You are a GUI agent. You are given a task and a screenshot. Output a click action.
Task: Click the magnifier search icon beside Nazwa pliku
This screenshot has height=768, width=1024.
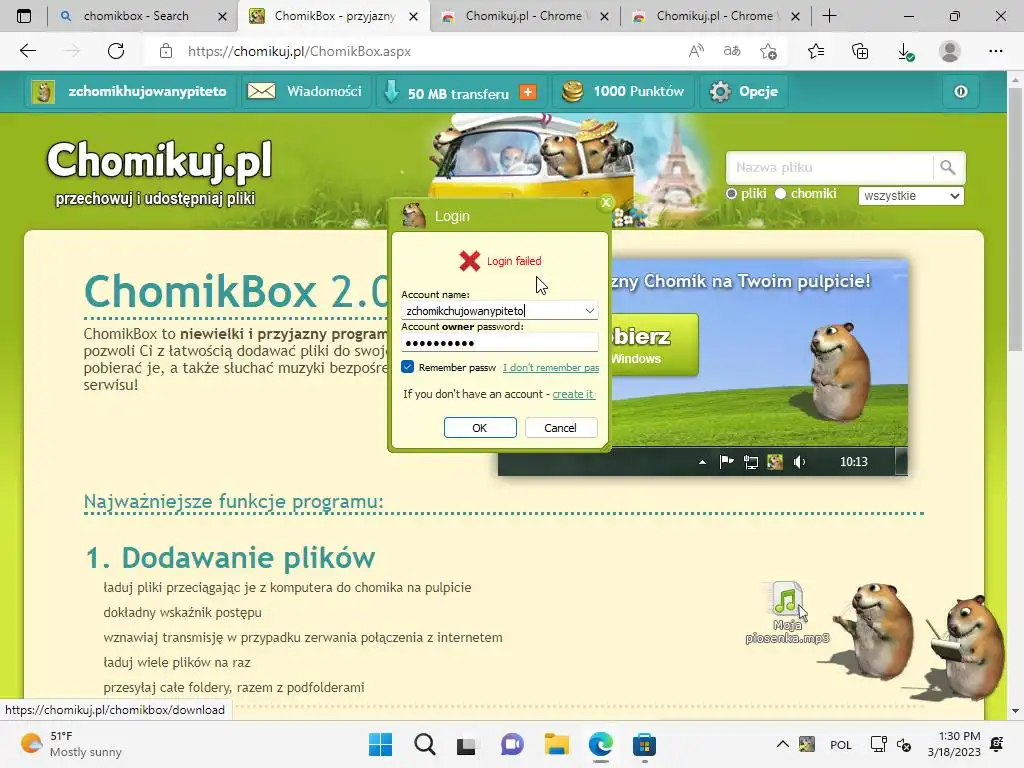tap(948, 168)
